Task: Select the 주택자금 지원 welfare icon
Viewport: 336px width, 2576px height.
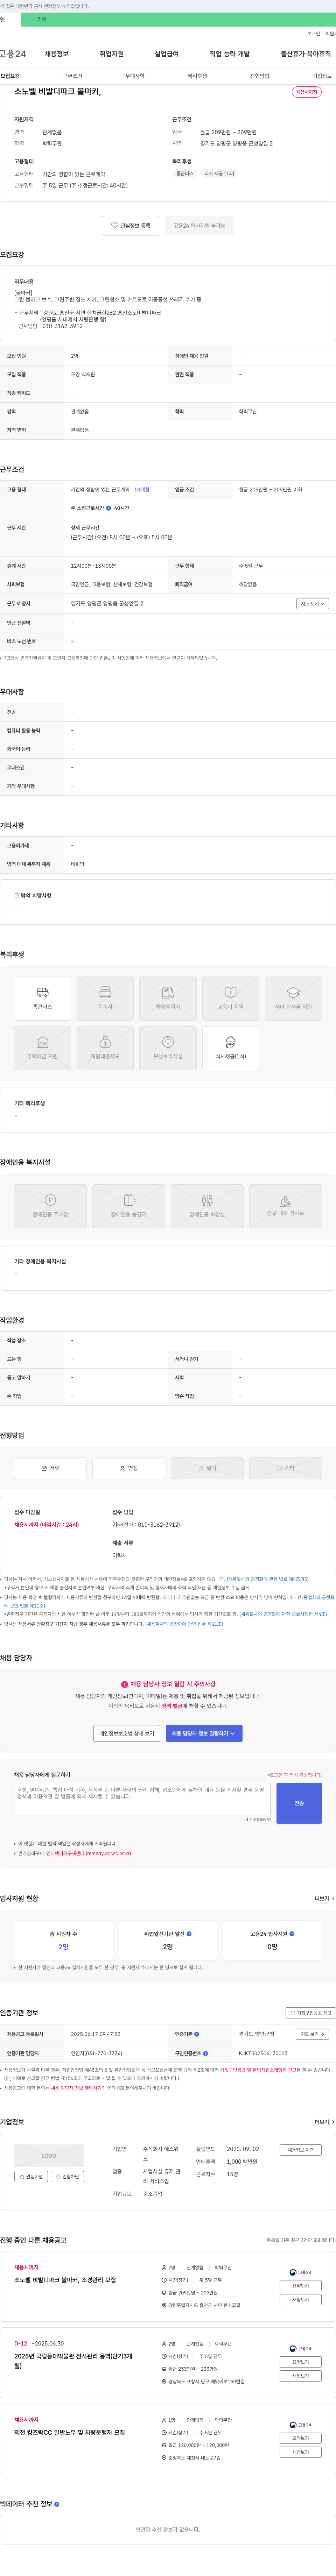Action: (42, 1048)
